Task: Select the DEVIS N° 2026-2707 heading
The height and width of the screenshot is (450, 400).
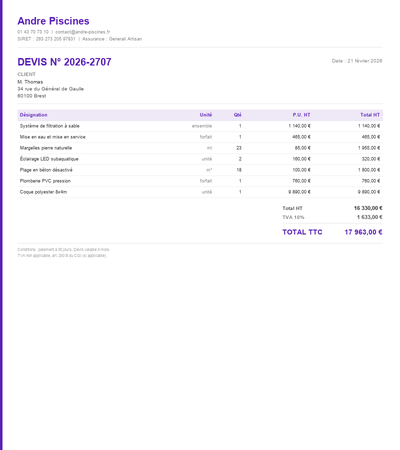Action: click(x=64, y=62)
